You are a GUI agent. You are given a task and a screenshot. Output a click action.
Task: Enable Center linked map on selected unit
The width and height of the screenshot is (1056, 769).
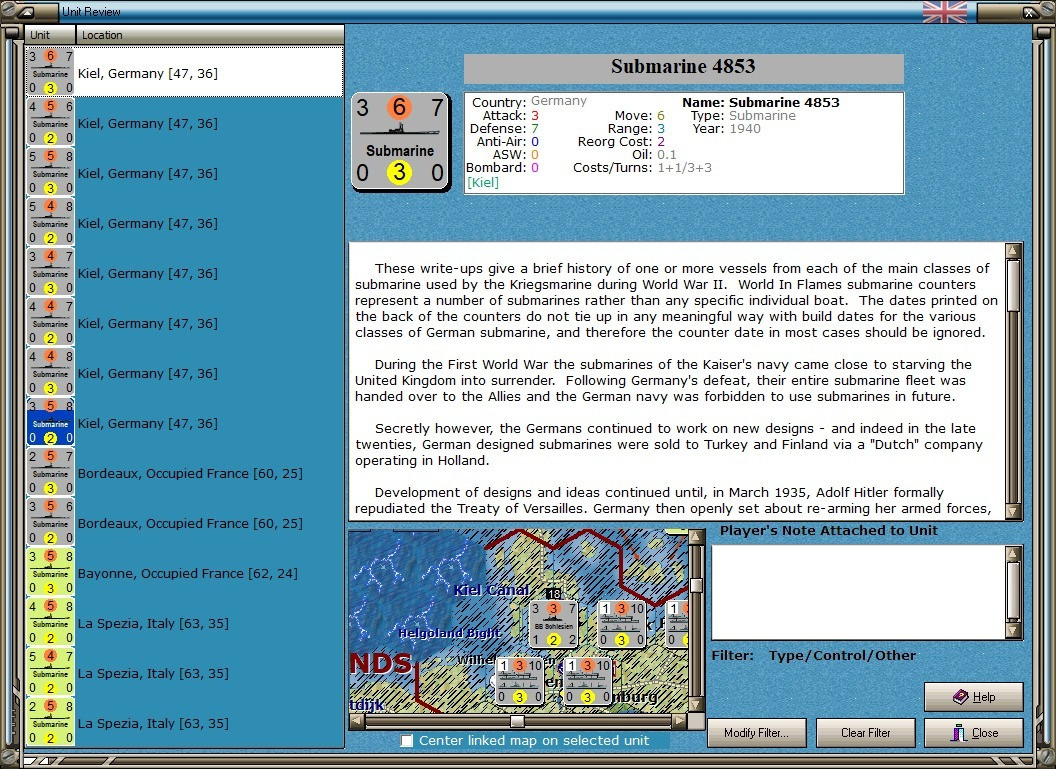[x=406, y=740]
